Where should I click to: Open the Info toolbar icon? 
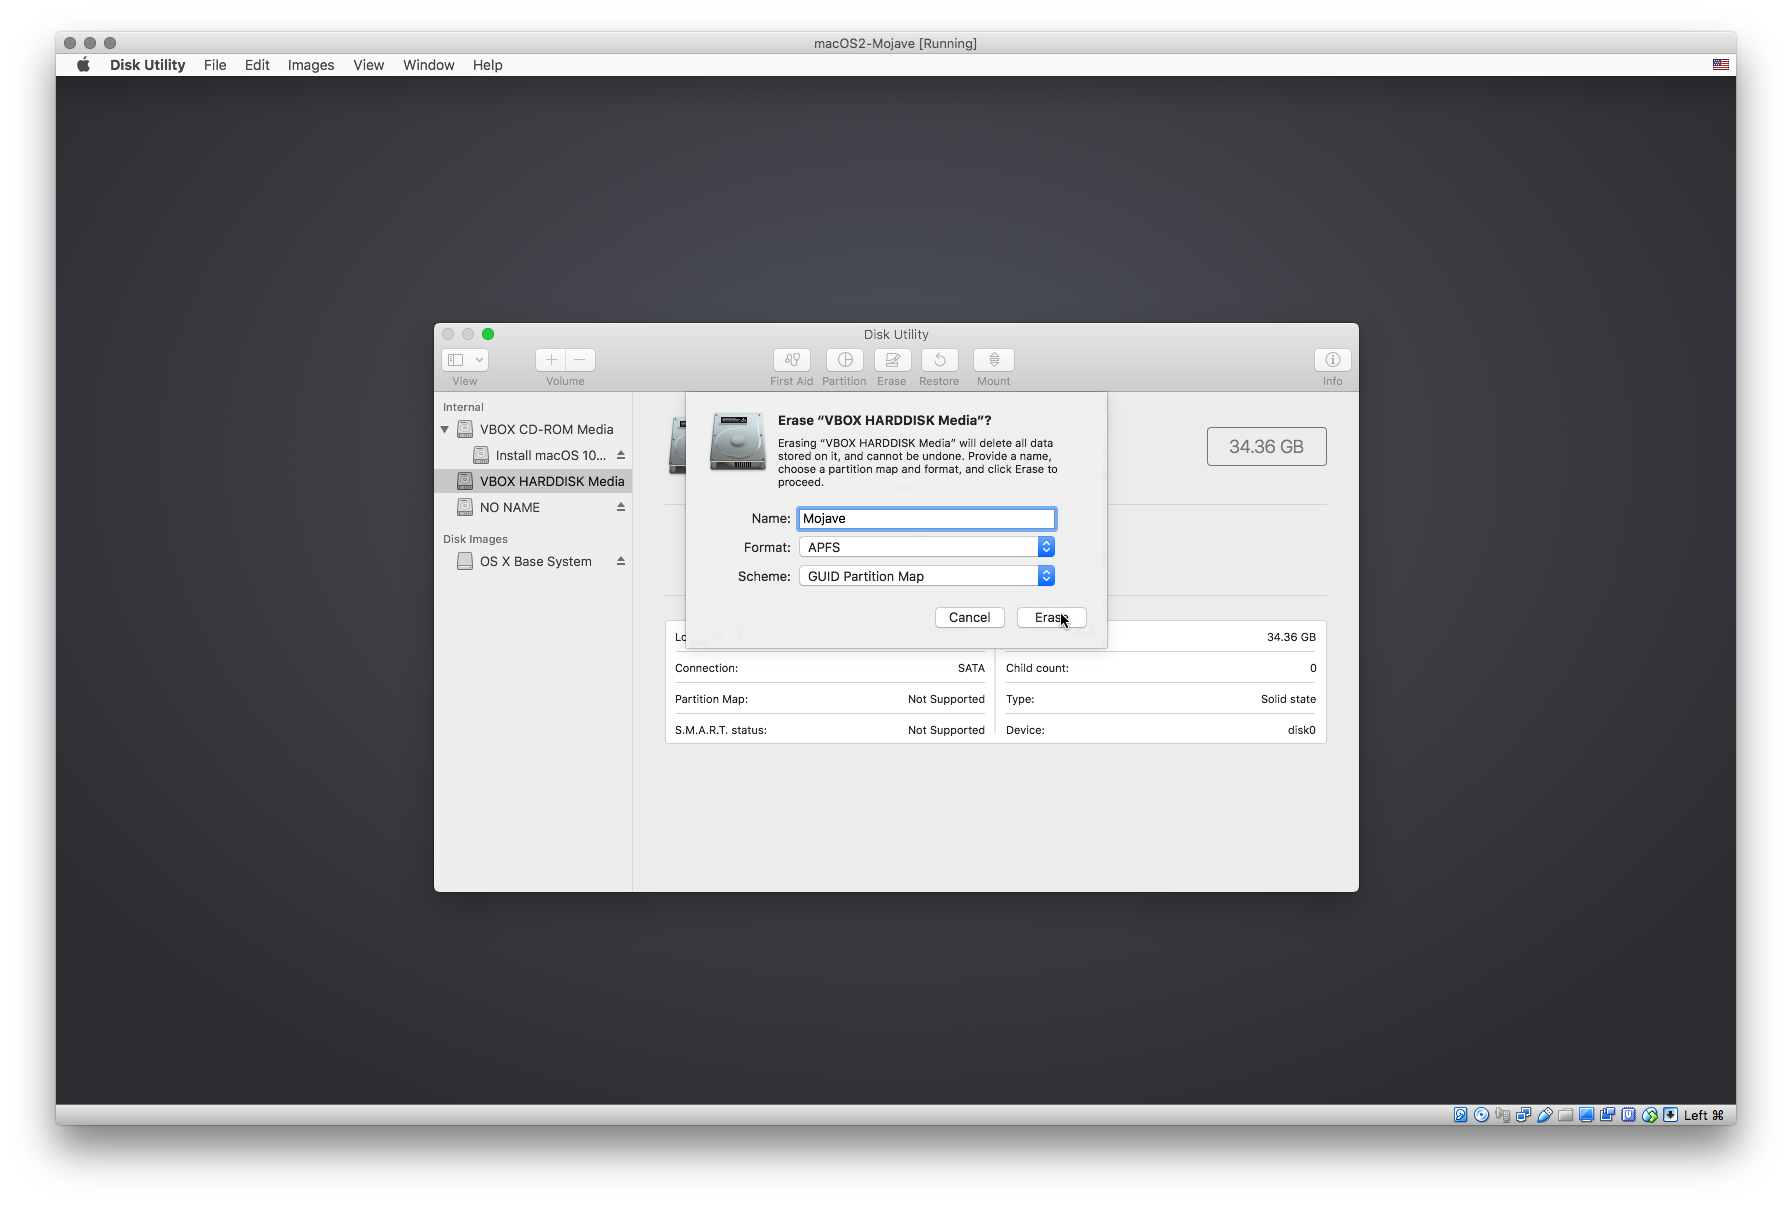(x=1333, y=360)
